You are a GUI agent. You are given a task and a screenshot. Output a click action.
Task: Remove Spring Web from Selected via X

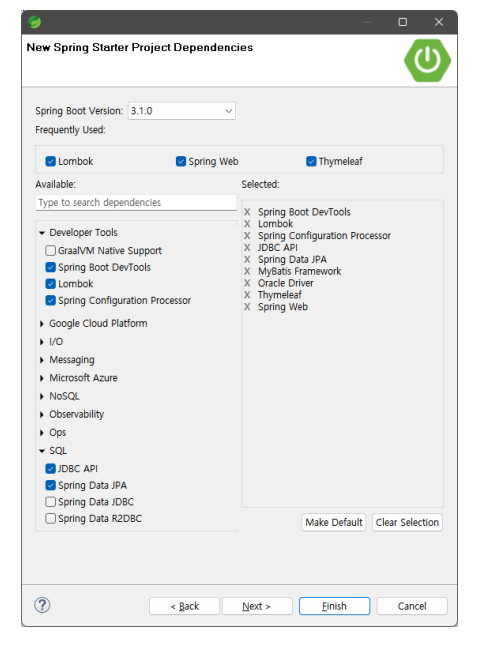pyautogui.click(x=247, y=307)
